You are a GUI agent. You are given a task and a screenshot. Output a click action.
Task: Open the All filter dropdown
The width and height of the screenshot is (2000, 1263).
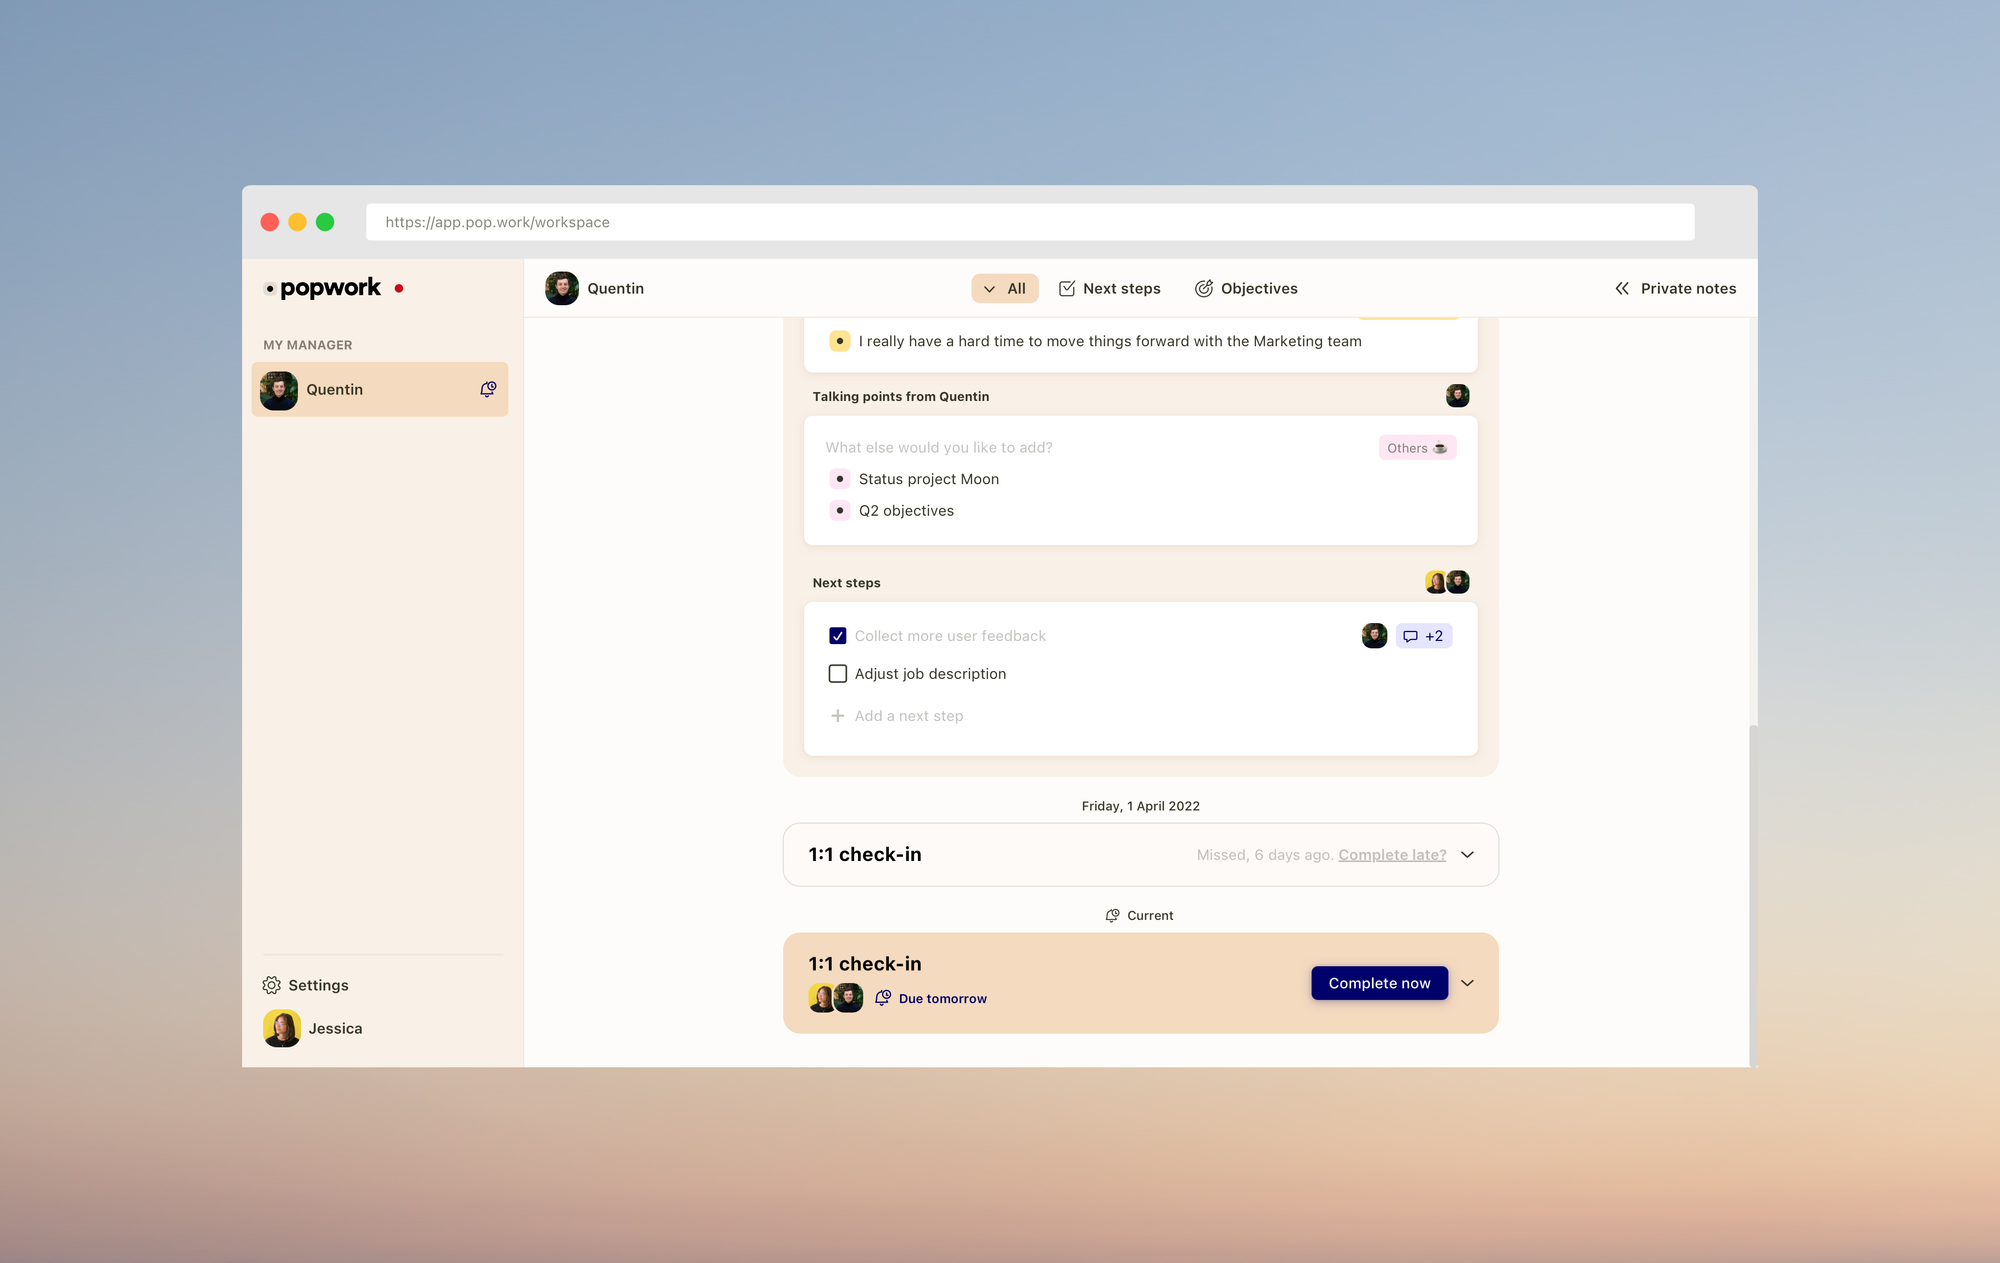point(1005,288)
